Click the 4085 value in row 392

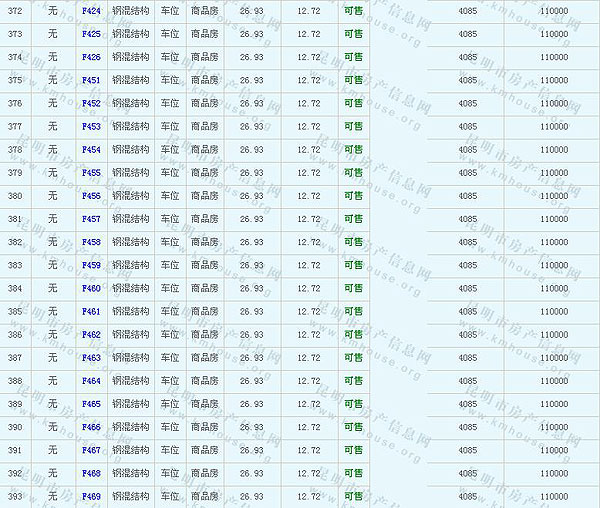[467, 473]
